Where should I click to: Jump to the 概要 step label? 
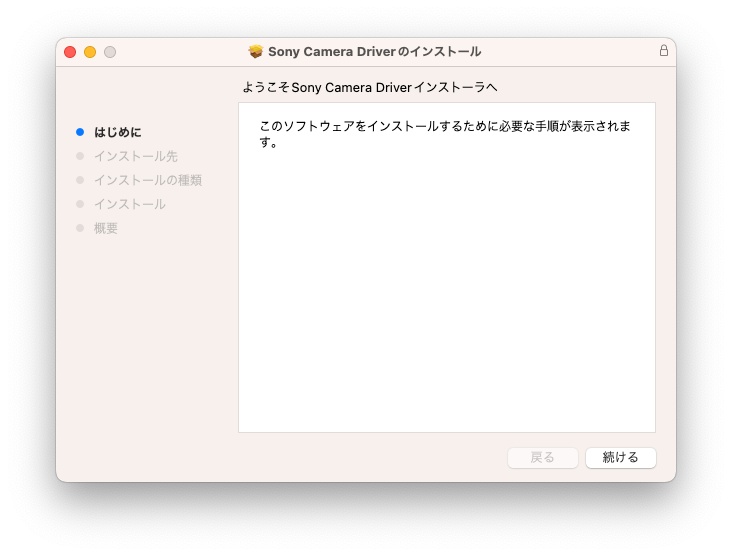(x=106, y=228)
